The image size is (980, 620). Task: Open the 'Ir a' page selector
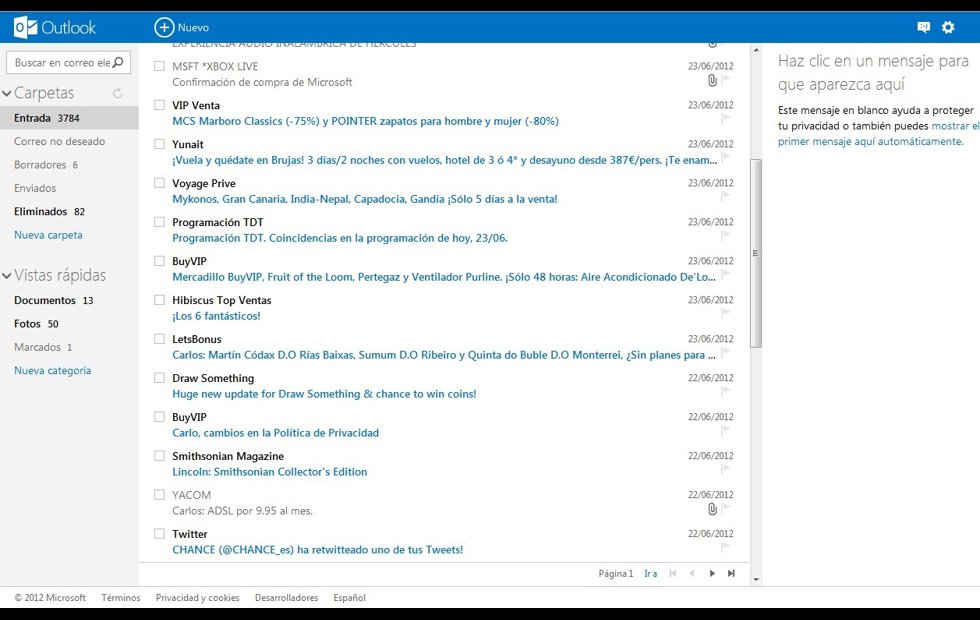(x=650, y=574)
